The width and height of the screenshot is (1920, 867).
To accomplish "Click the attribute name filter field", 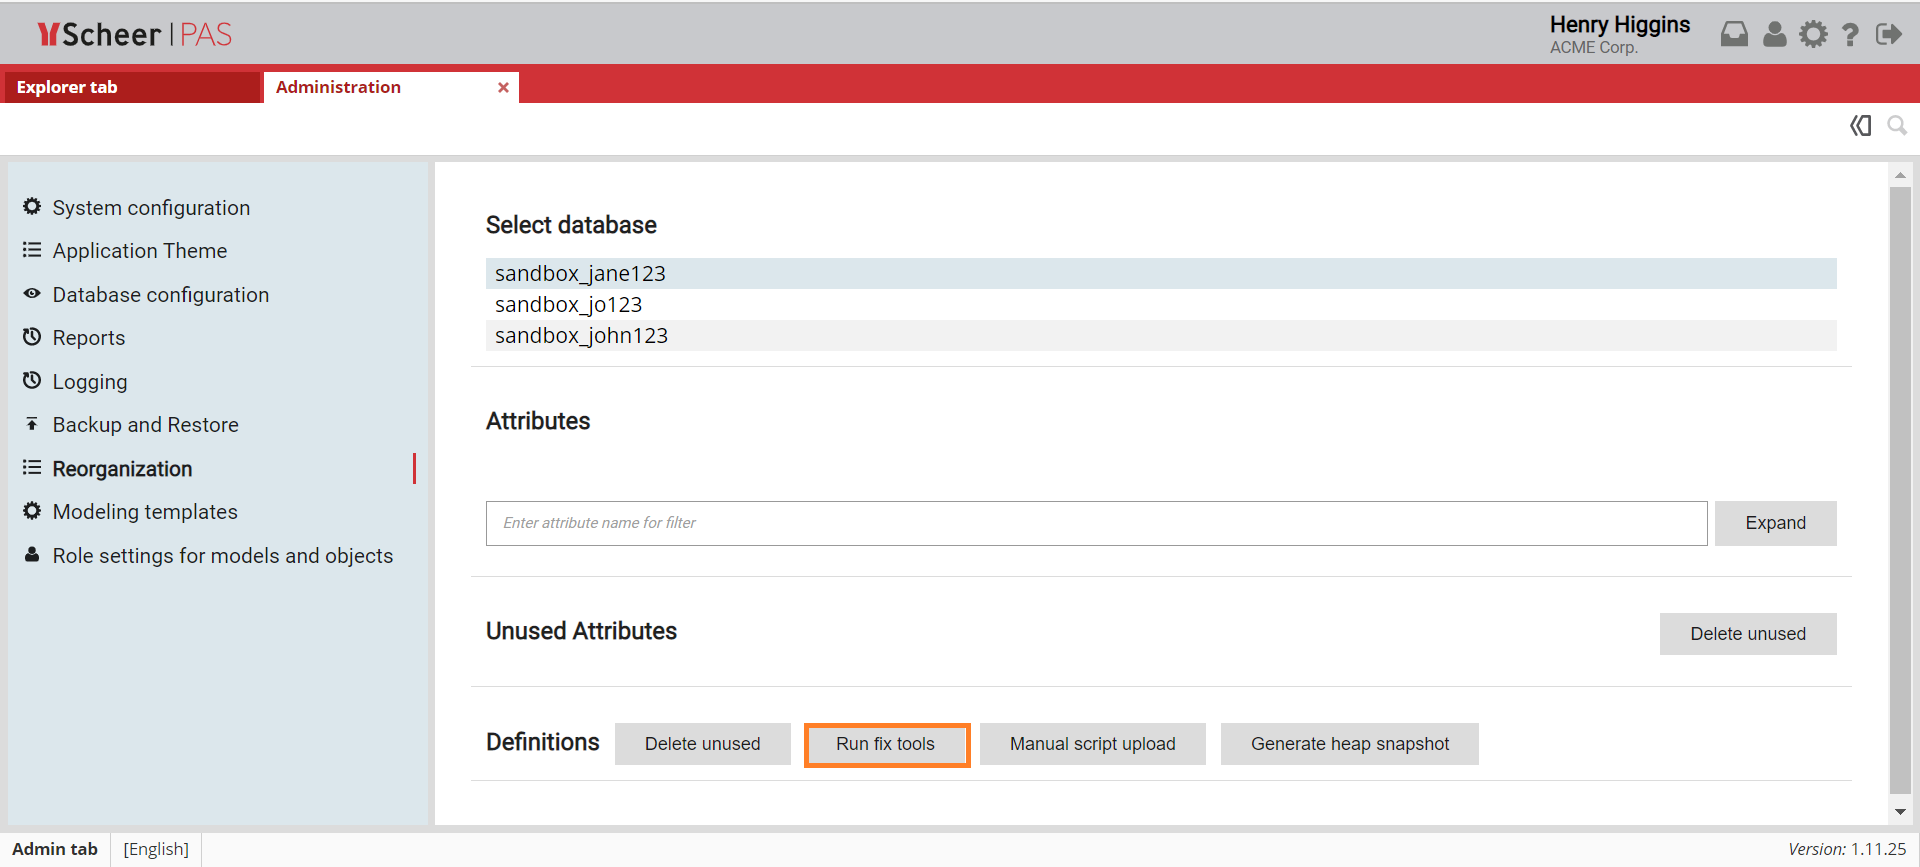I will (1096, 523).
